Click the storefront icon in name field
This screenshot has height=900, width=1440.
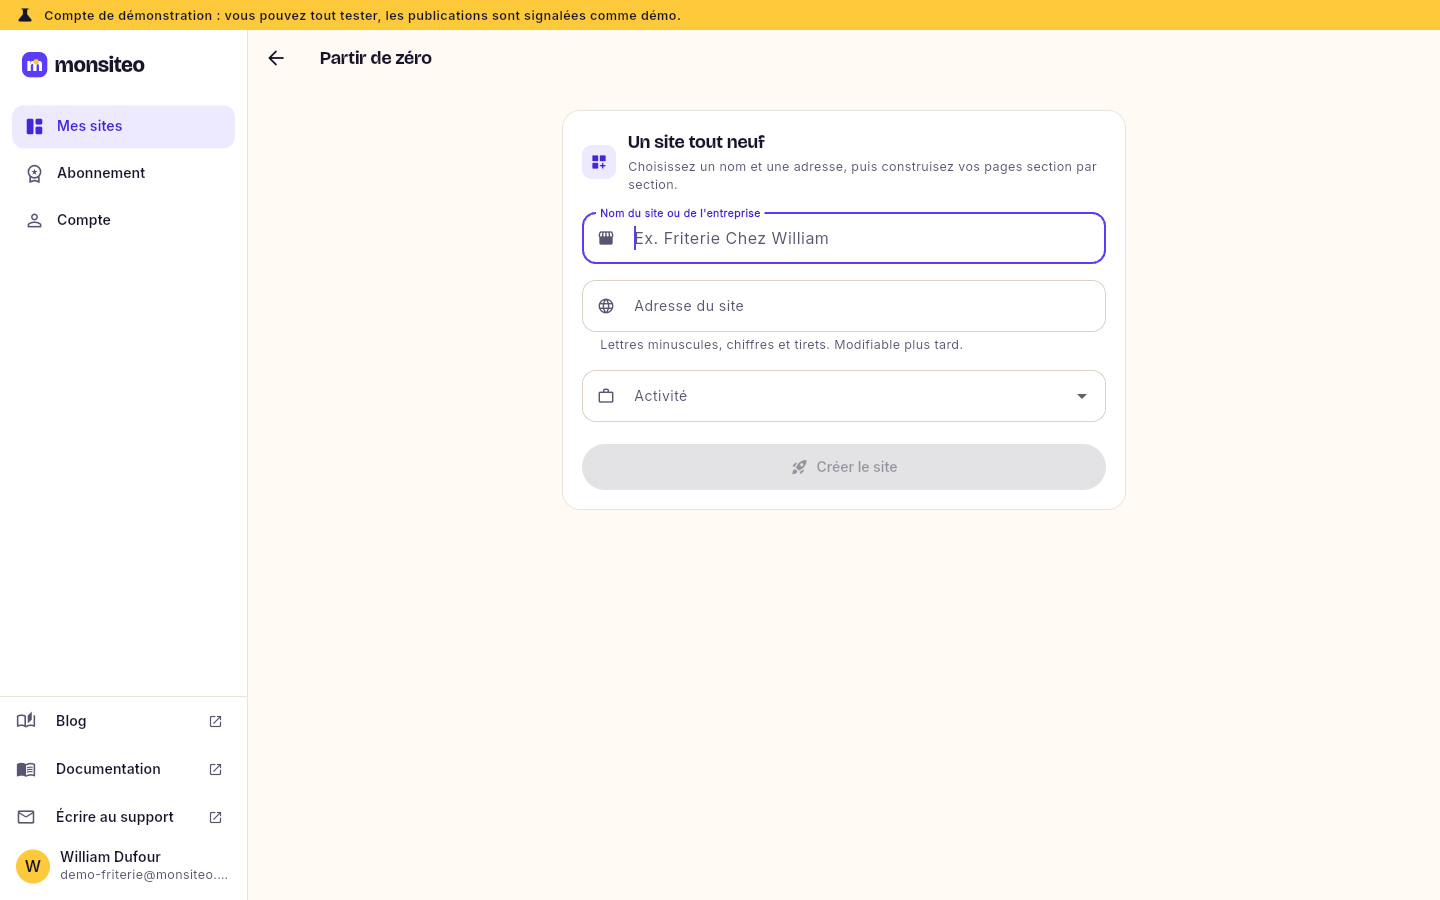pos(606,238)
